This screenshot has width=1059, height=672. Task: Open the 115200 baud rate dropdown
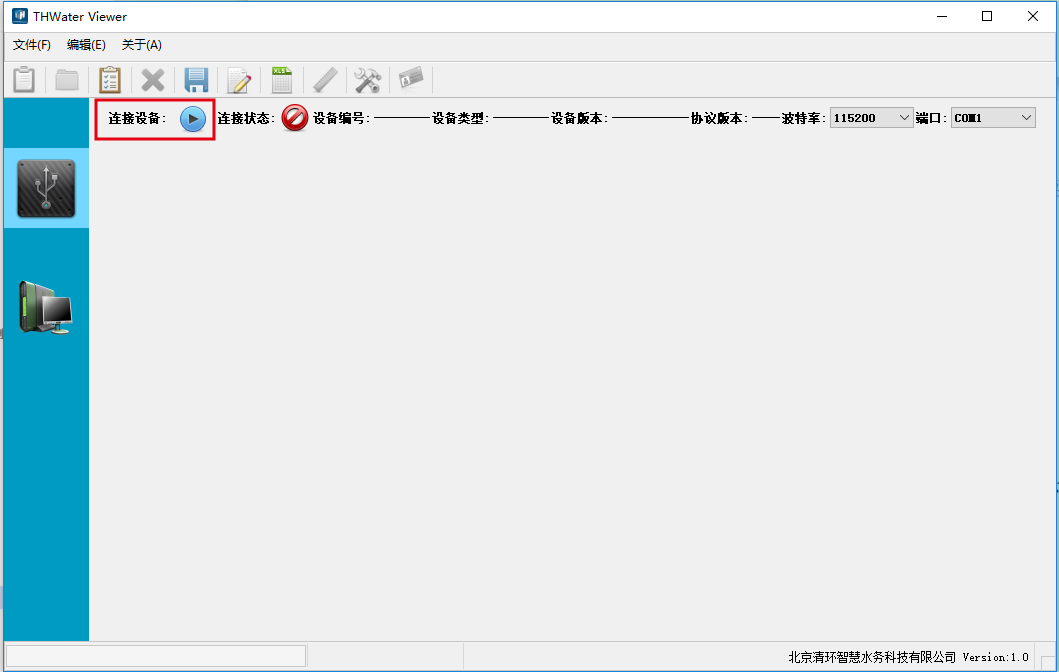pos(871,118)
